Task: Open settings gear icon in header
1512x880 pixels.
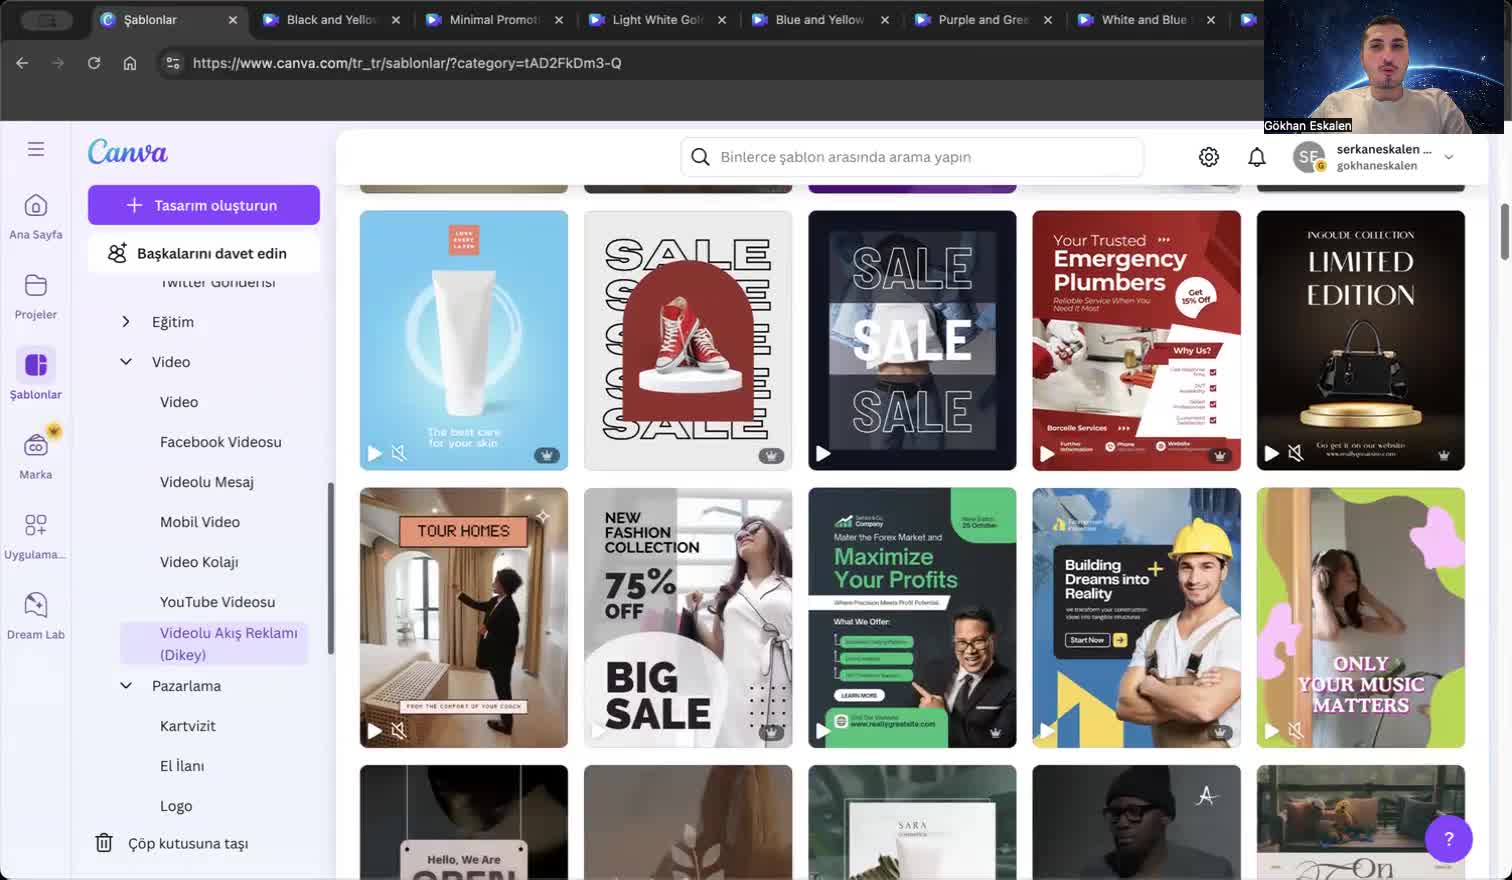Action: tap(1209, 157)
